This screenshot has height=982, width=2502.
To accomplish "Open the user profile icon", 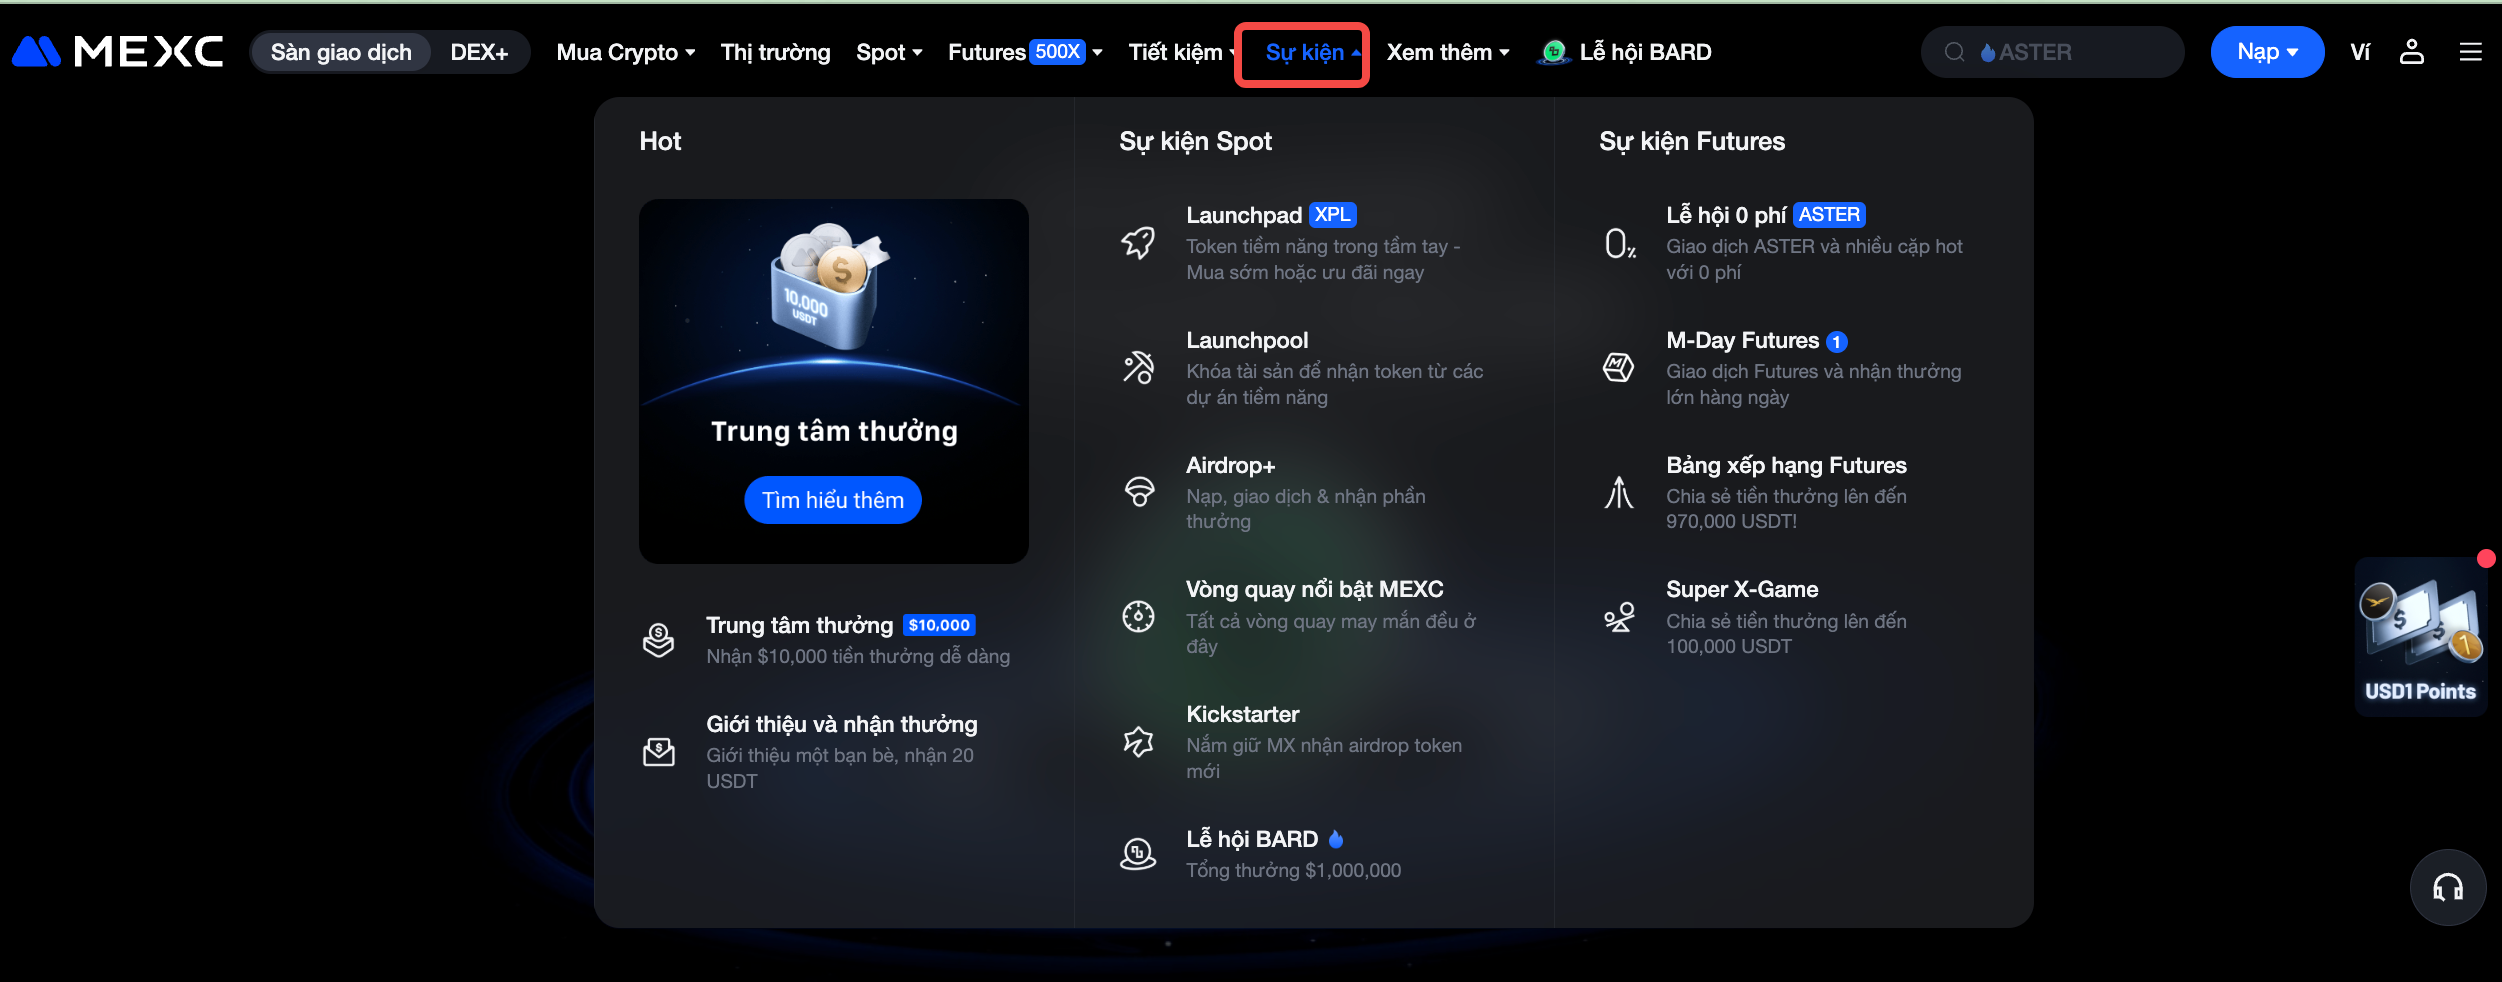I will pyautogui.click(x=2411, y=52).
